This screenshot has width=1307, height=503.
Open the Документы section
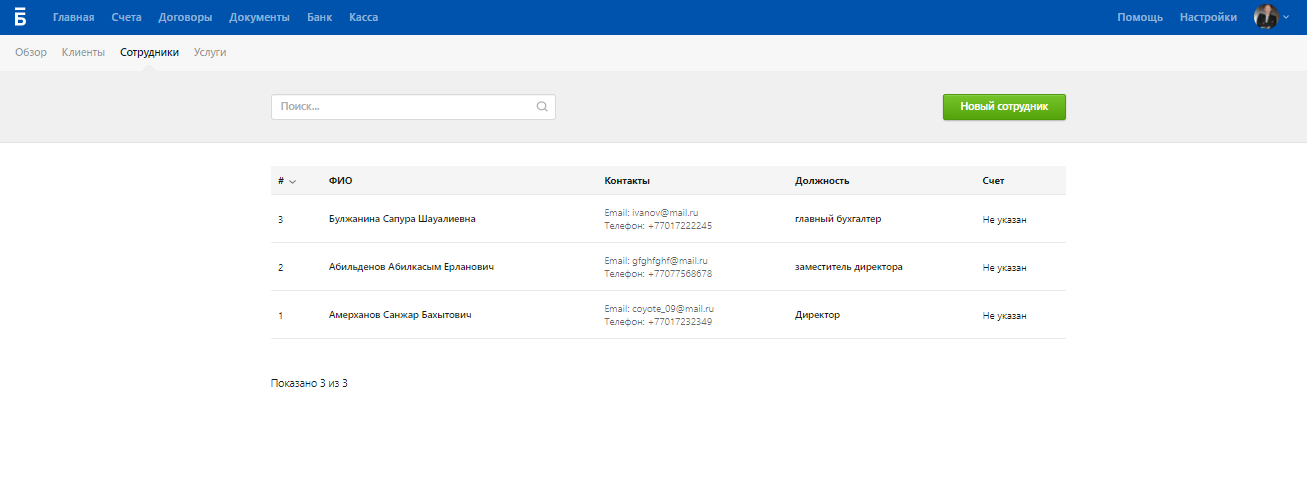[x=259, y=17]
